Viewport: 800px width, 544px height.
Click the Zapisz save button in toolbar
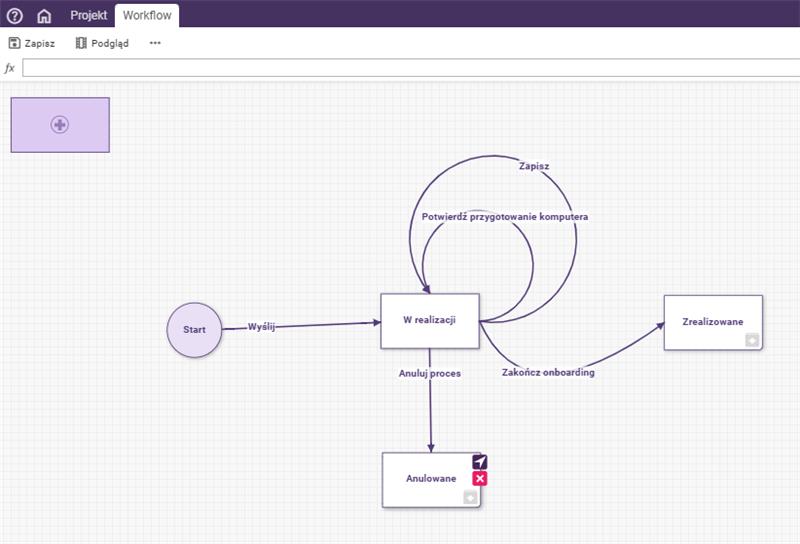tap(32, 43)
